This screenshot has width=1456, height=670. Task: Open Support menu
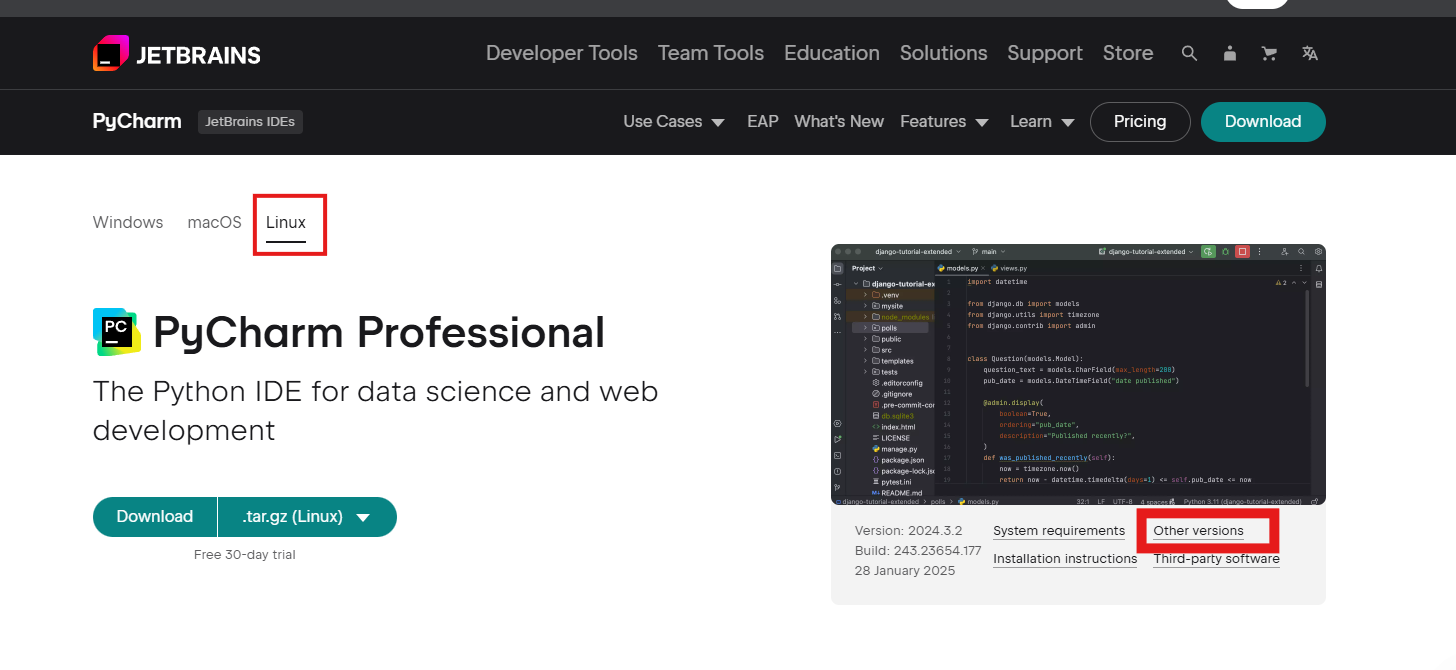coord(1045,53)
